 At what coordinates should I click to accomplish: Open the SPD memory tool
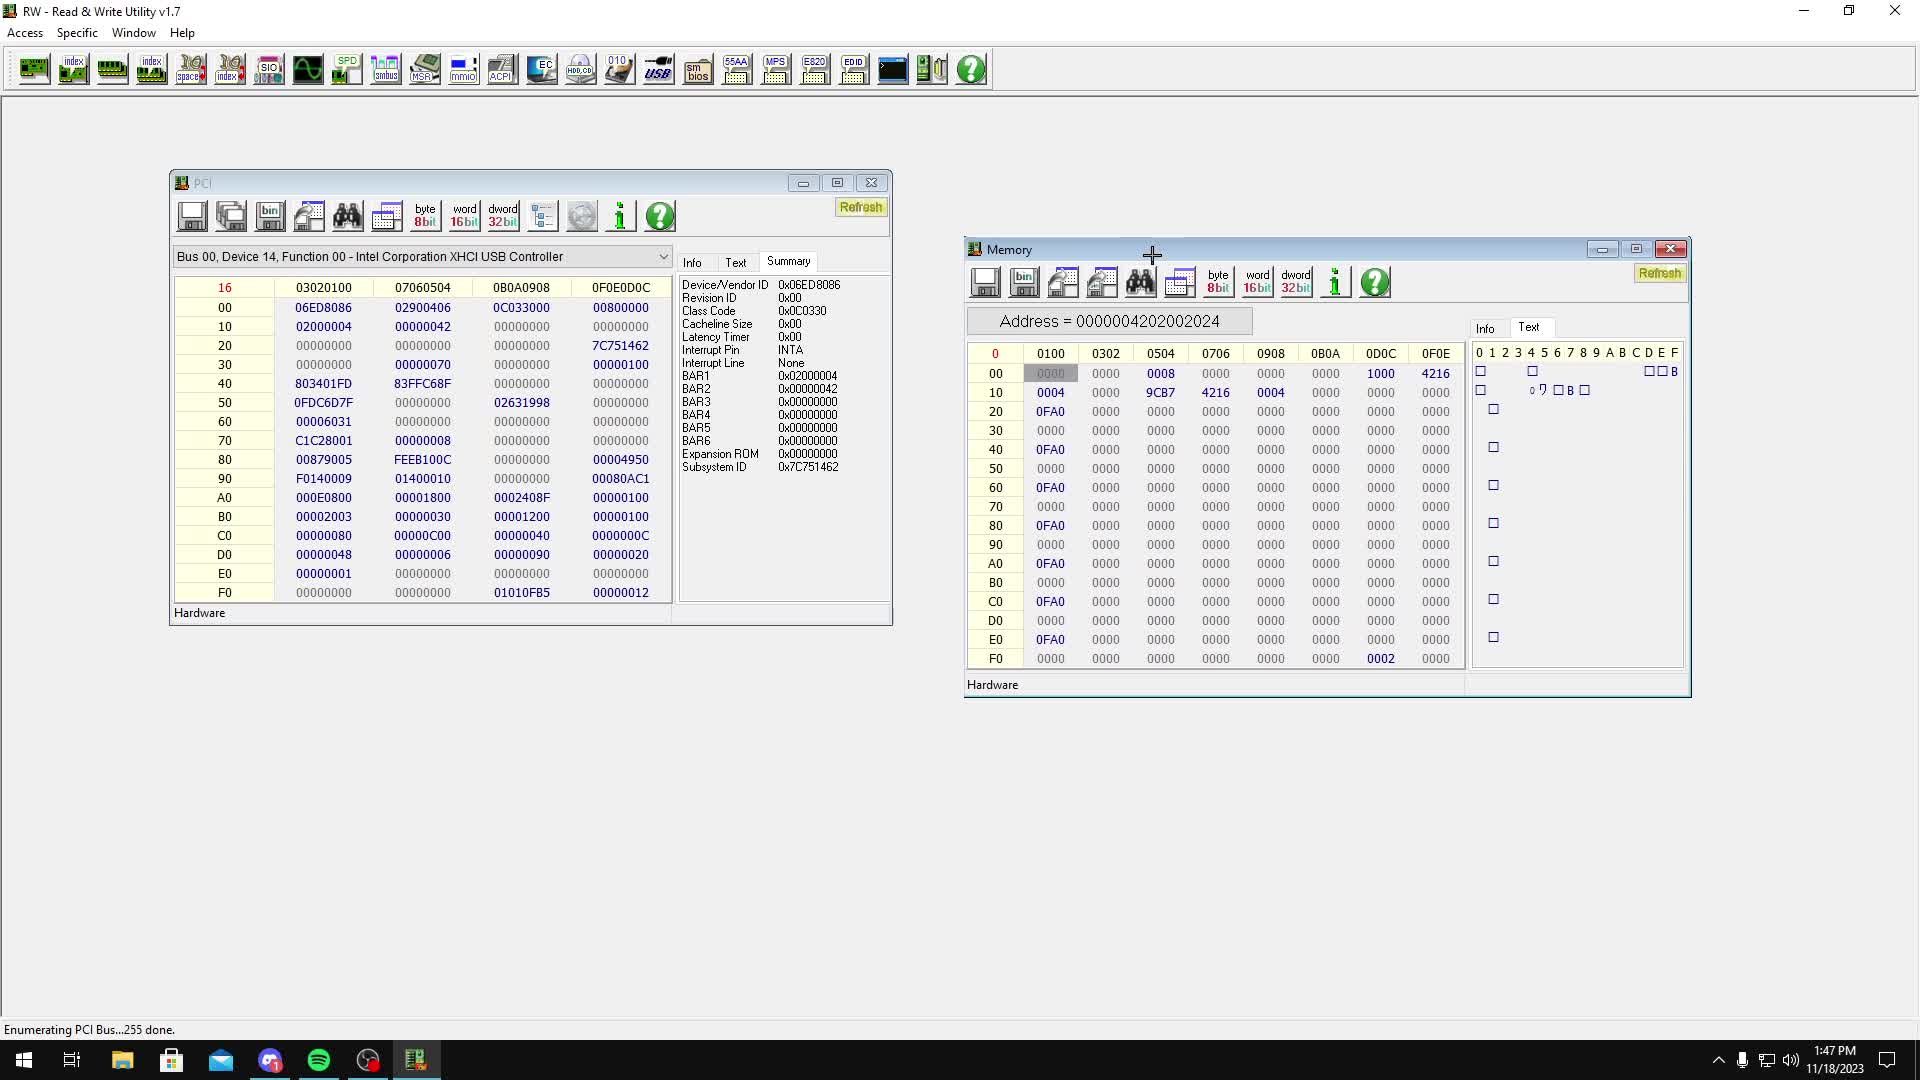click(346, 69)
